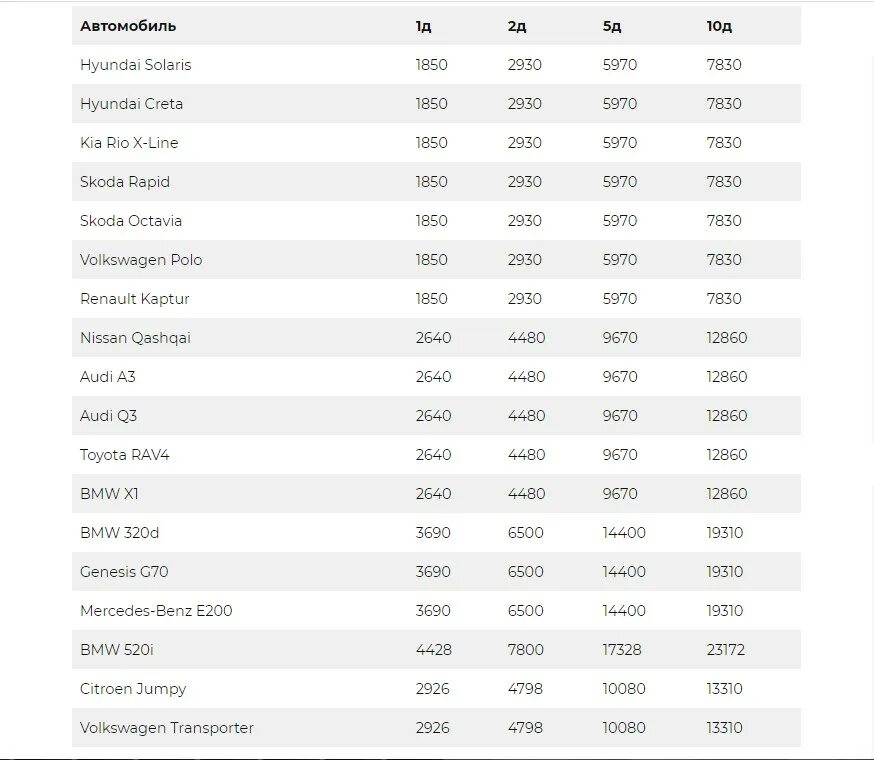
Task: Click Citroen Jumpy row name
Action: click(x=133, y=689)
